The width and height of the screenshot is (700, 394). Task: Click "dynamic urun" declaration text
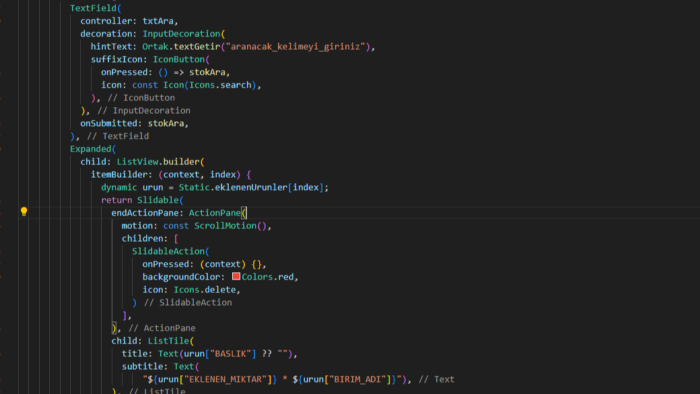[132, 187]
